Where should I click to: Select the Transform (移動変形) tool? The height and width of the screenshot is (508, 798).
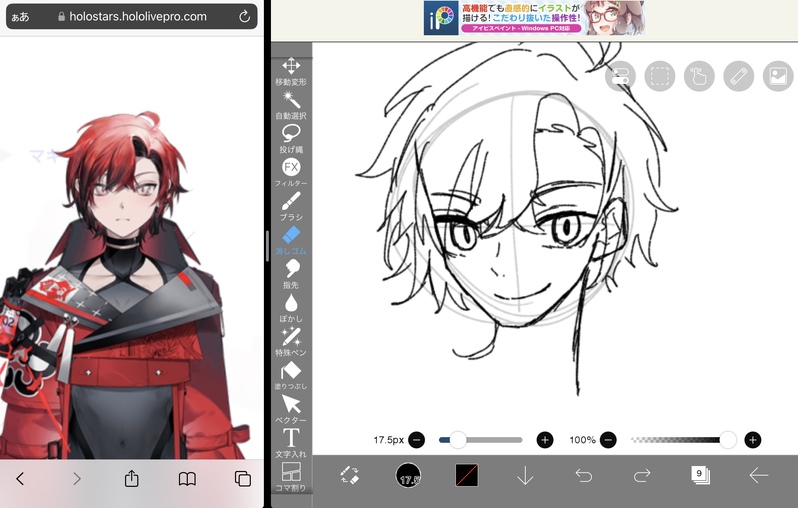coord(291,71)
